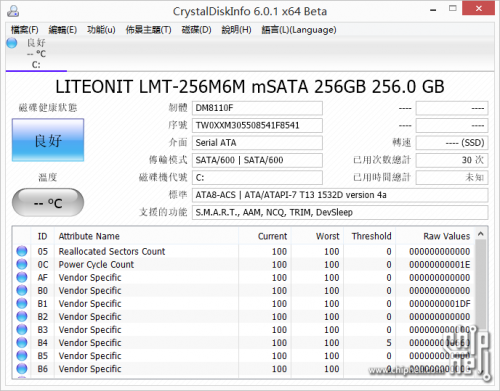This screenshot has height=391, width=500.
Task: Click the Raw Values column header
Action: [435, 236]
